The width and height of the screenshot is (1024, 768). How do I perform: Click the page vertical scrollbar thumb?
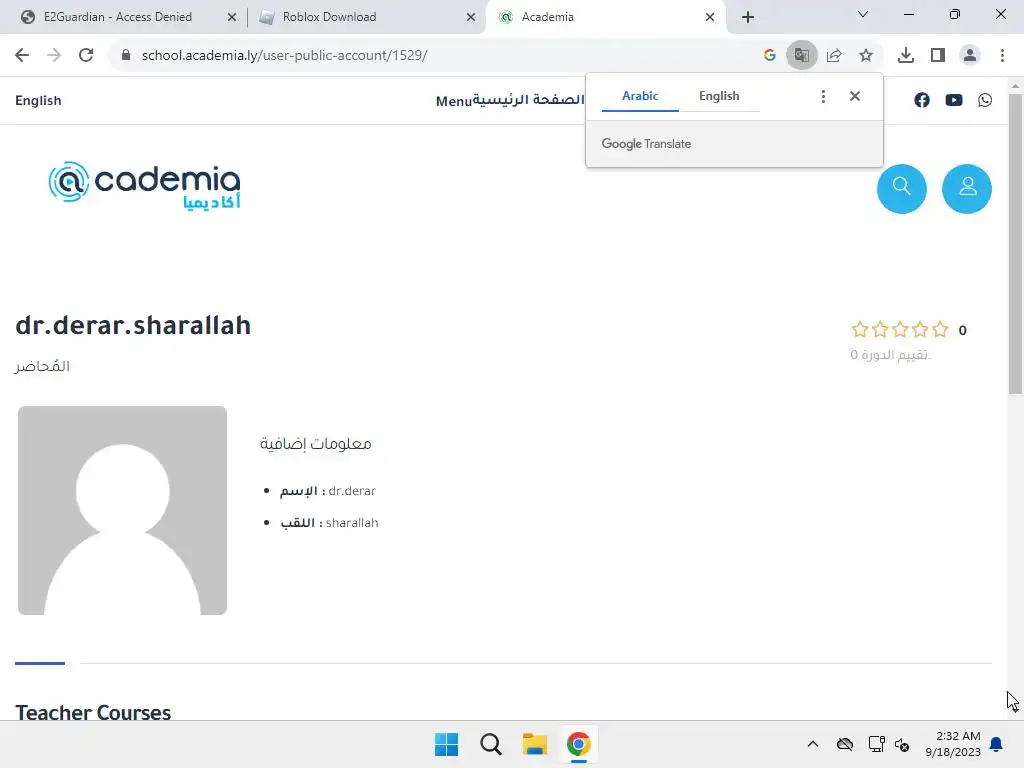pyautogui.click(x=1015, y=244)
